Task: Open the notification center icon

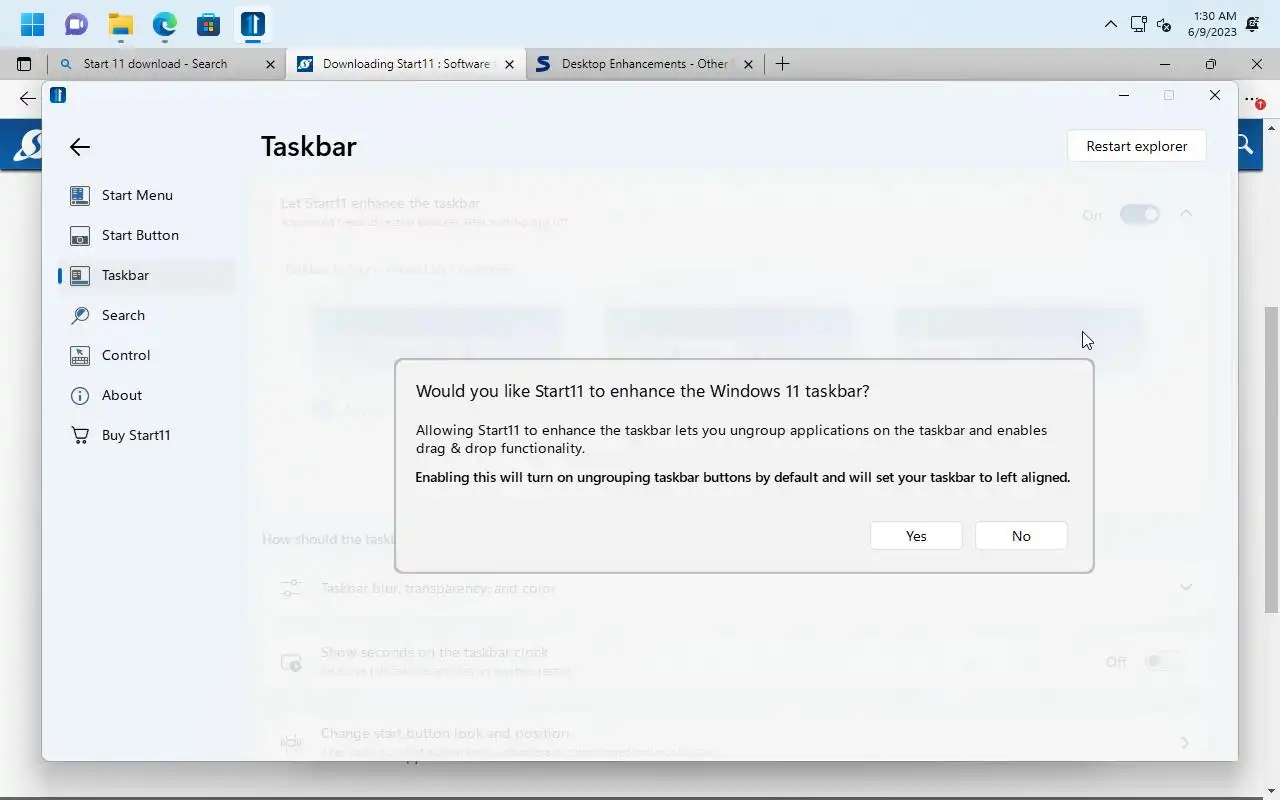Action: coord(1252,24)
